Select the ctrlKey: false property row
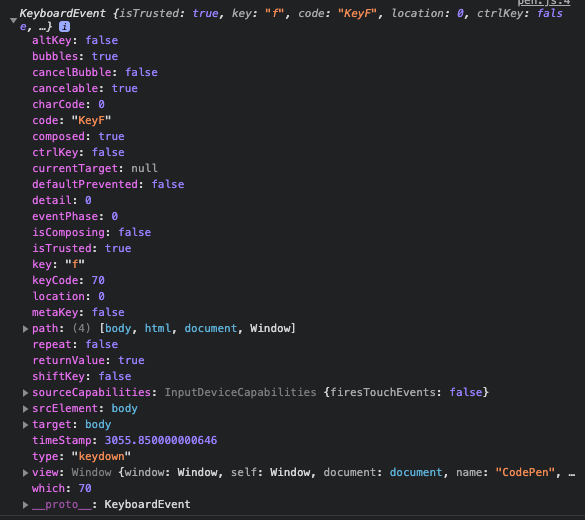This screenshot has height=520, width=585. [x=78, y=153]
